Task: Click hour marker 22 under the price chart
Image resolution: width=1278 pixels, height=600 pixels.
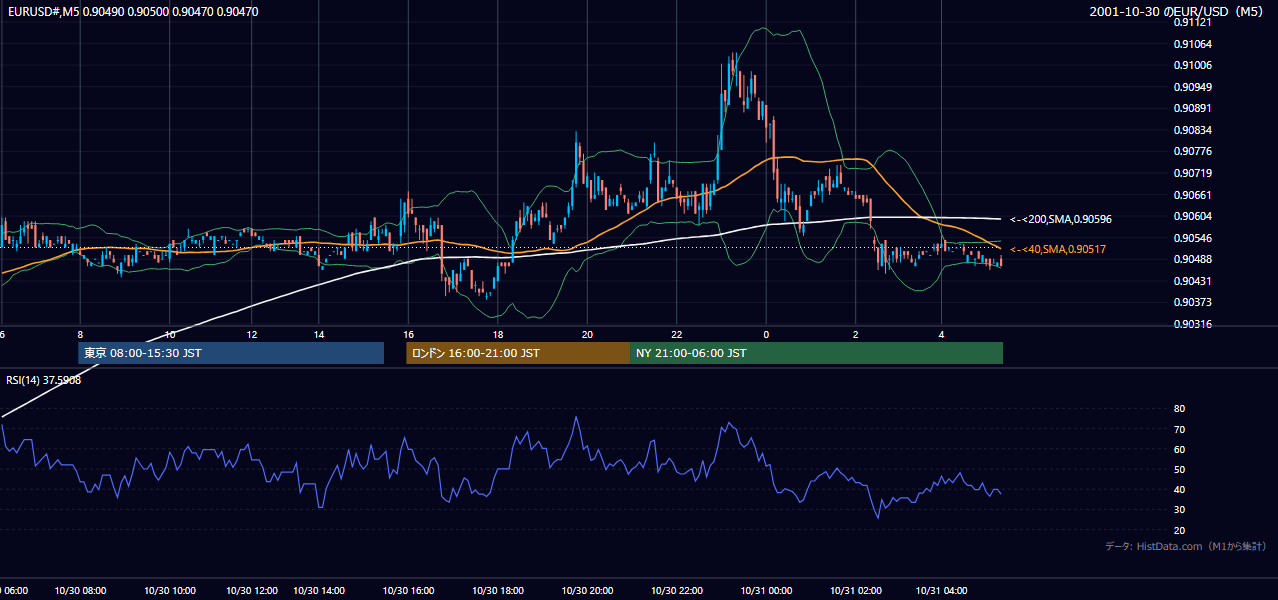Action: (677, 334)
